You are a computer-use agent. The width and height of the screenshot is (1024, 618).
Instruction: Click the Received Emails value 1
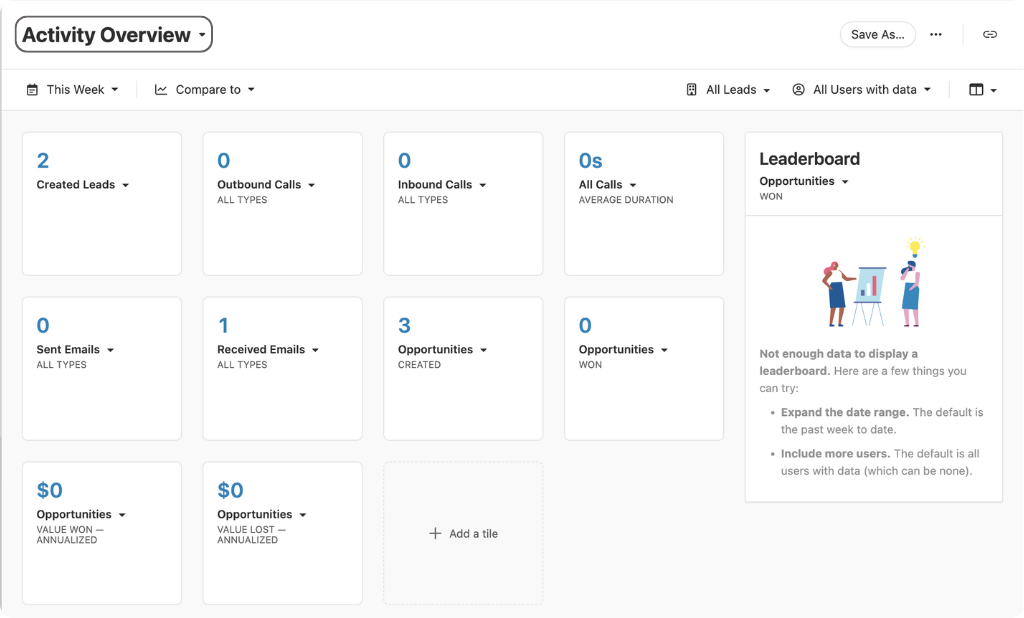[x=223, y=325]
